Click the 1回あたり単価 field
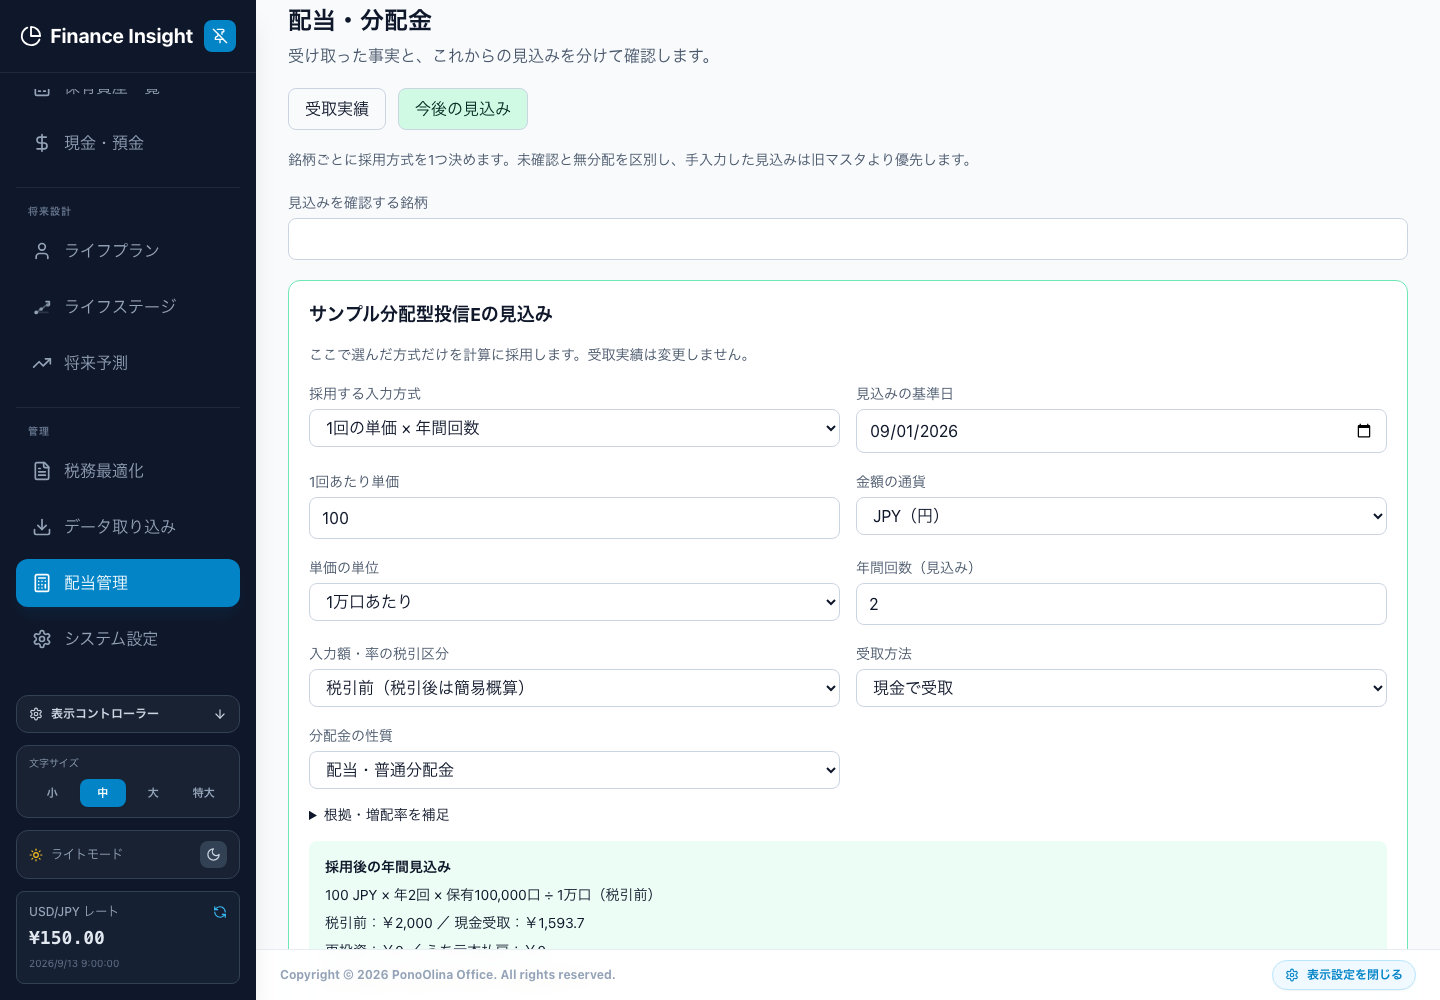 coord(574,518)
